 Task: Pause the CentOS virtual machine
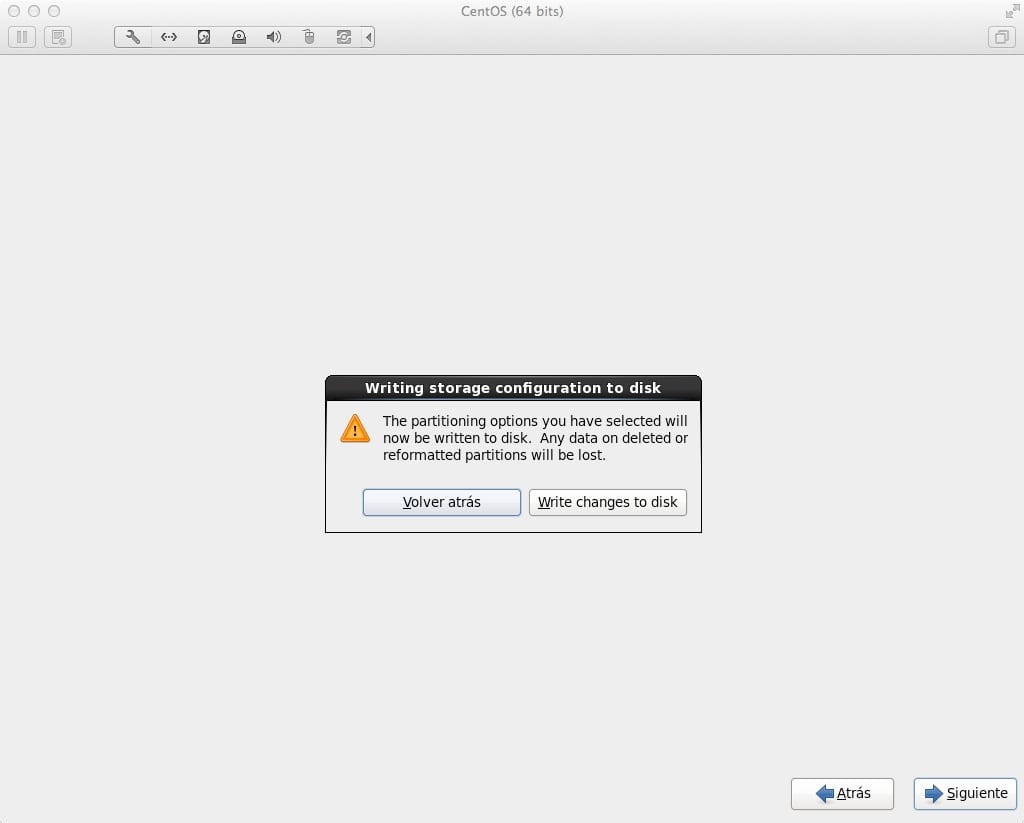(22, 37)
